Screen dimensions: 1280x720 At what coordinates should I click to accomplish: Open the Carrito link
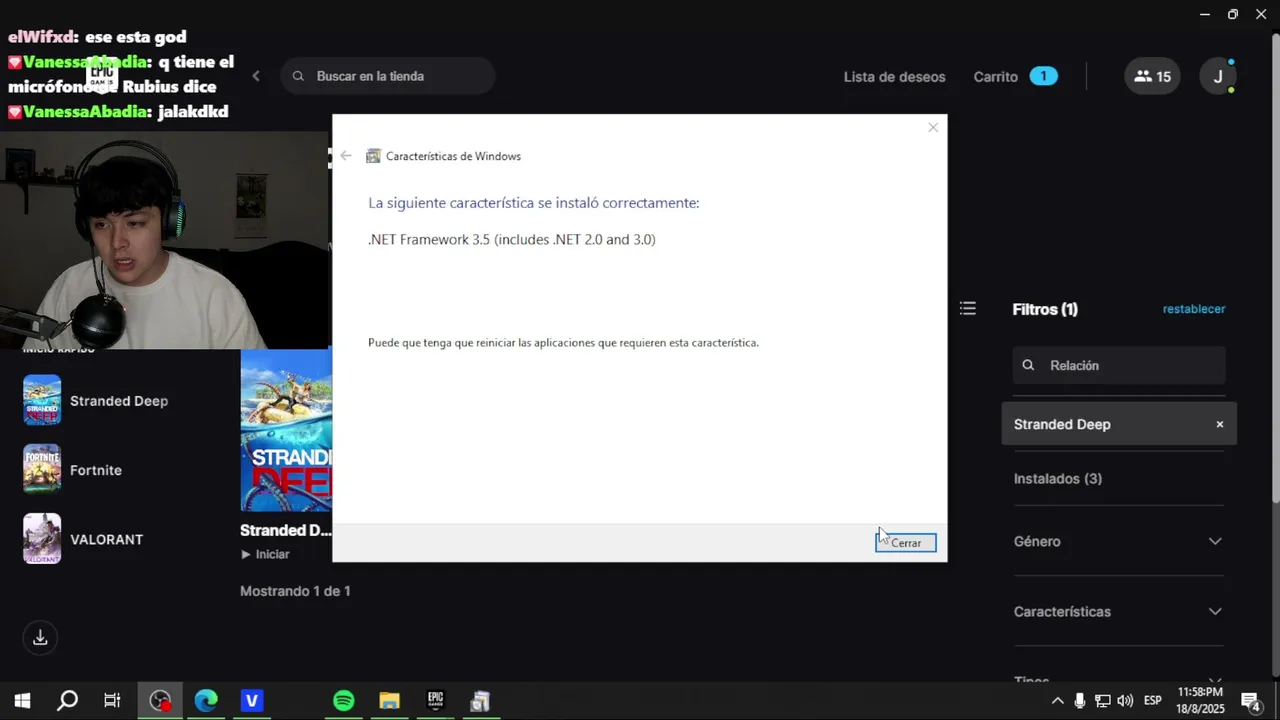tap(996, 77)
